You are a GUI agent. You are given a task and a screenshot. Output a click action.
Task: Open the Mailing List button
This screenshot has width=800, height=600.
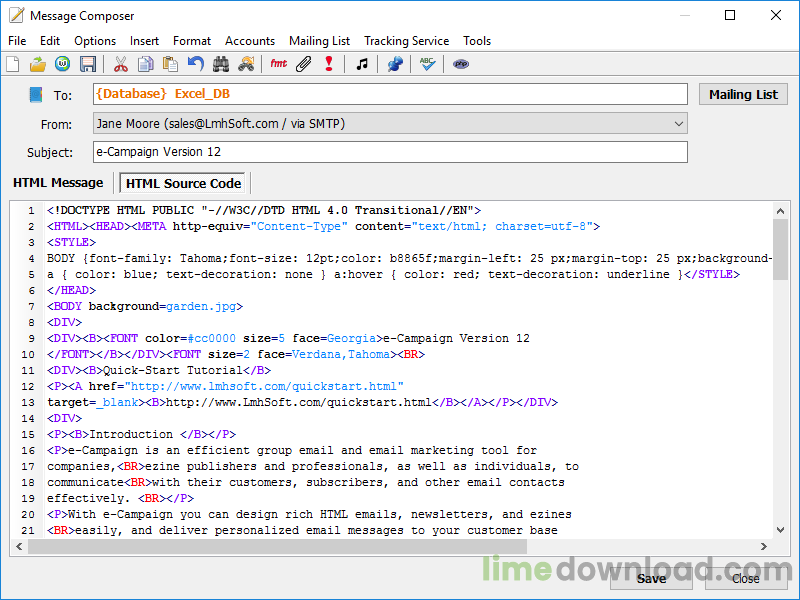[743, 93]
